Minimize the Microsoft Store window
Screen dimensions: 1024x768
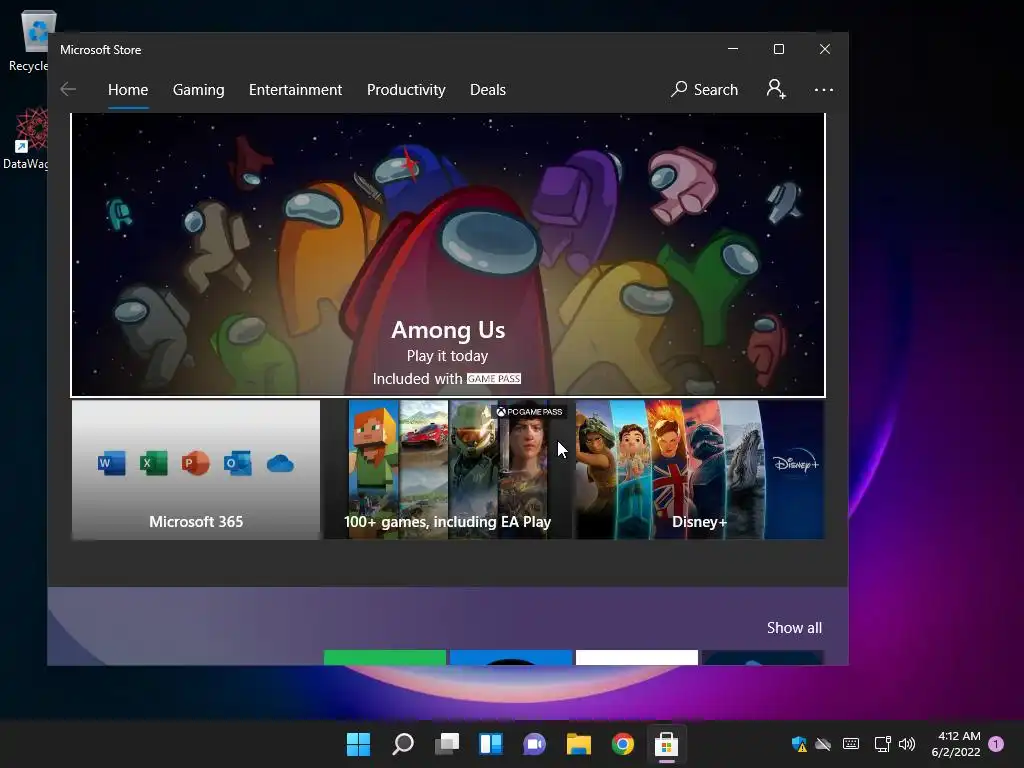[733, 49]
